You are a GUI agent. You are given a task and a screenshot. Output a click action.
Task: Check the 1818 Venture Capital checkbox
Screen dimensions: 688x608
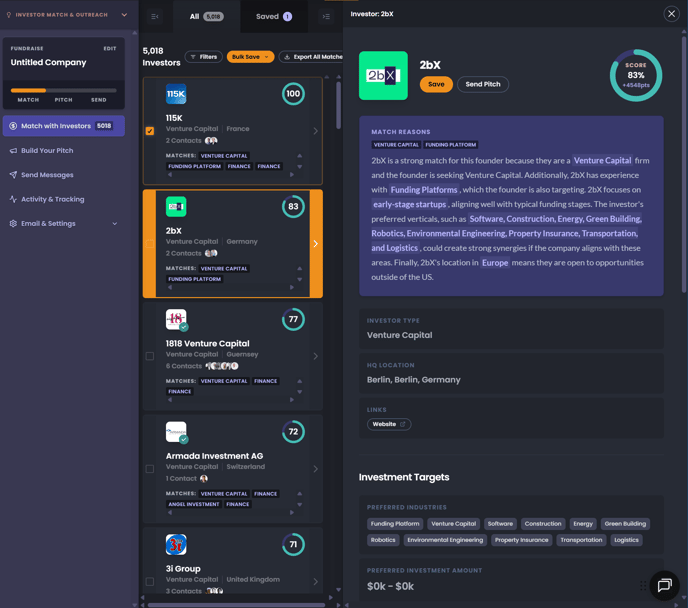tap(150, 356)
